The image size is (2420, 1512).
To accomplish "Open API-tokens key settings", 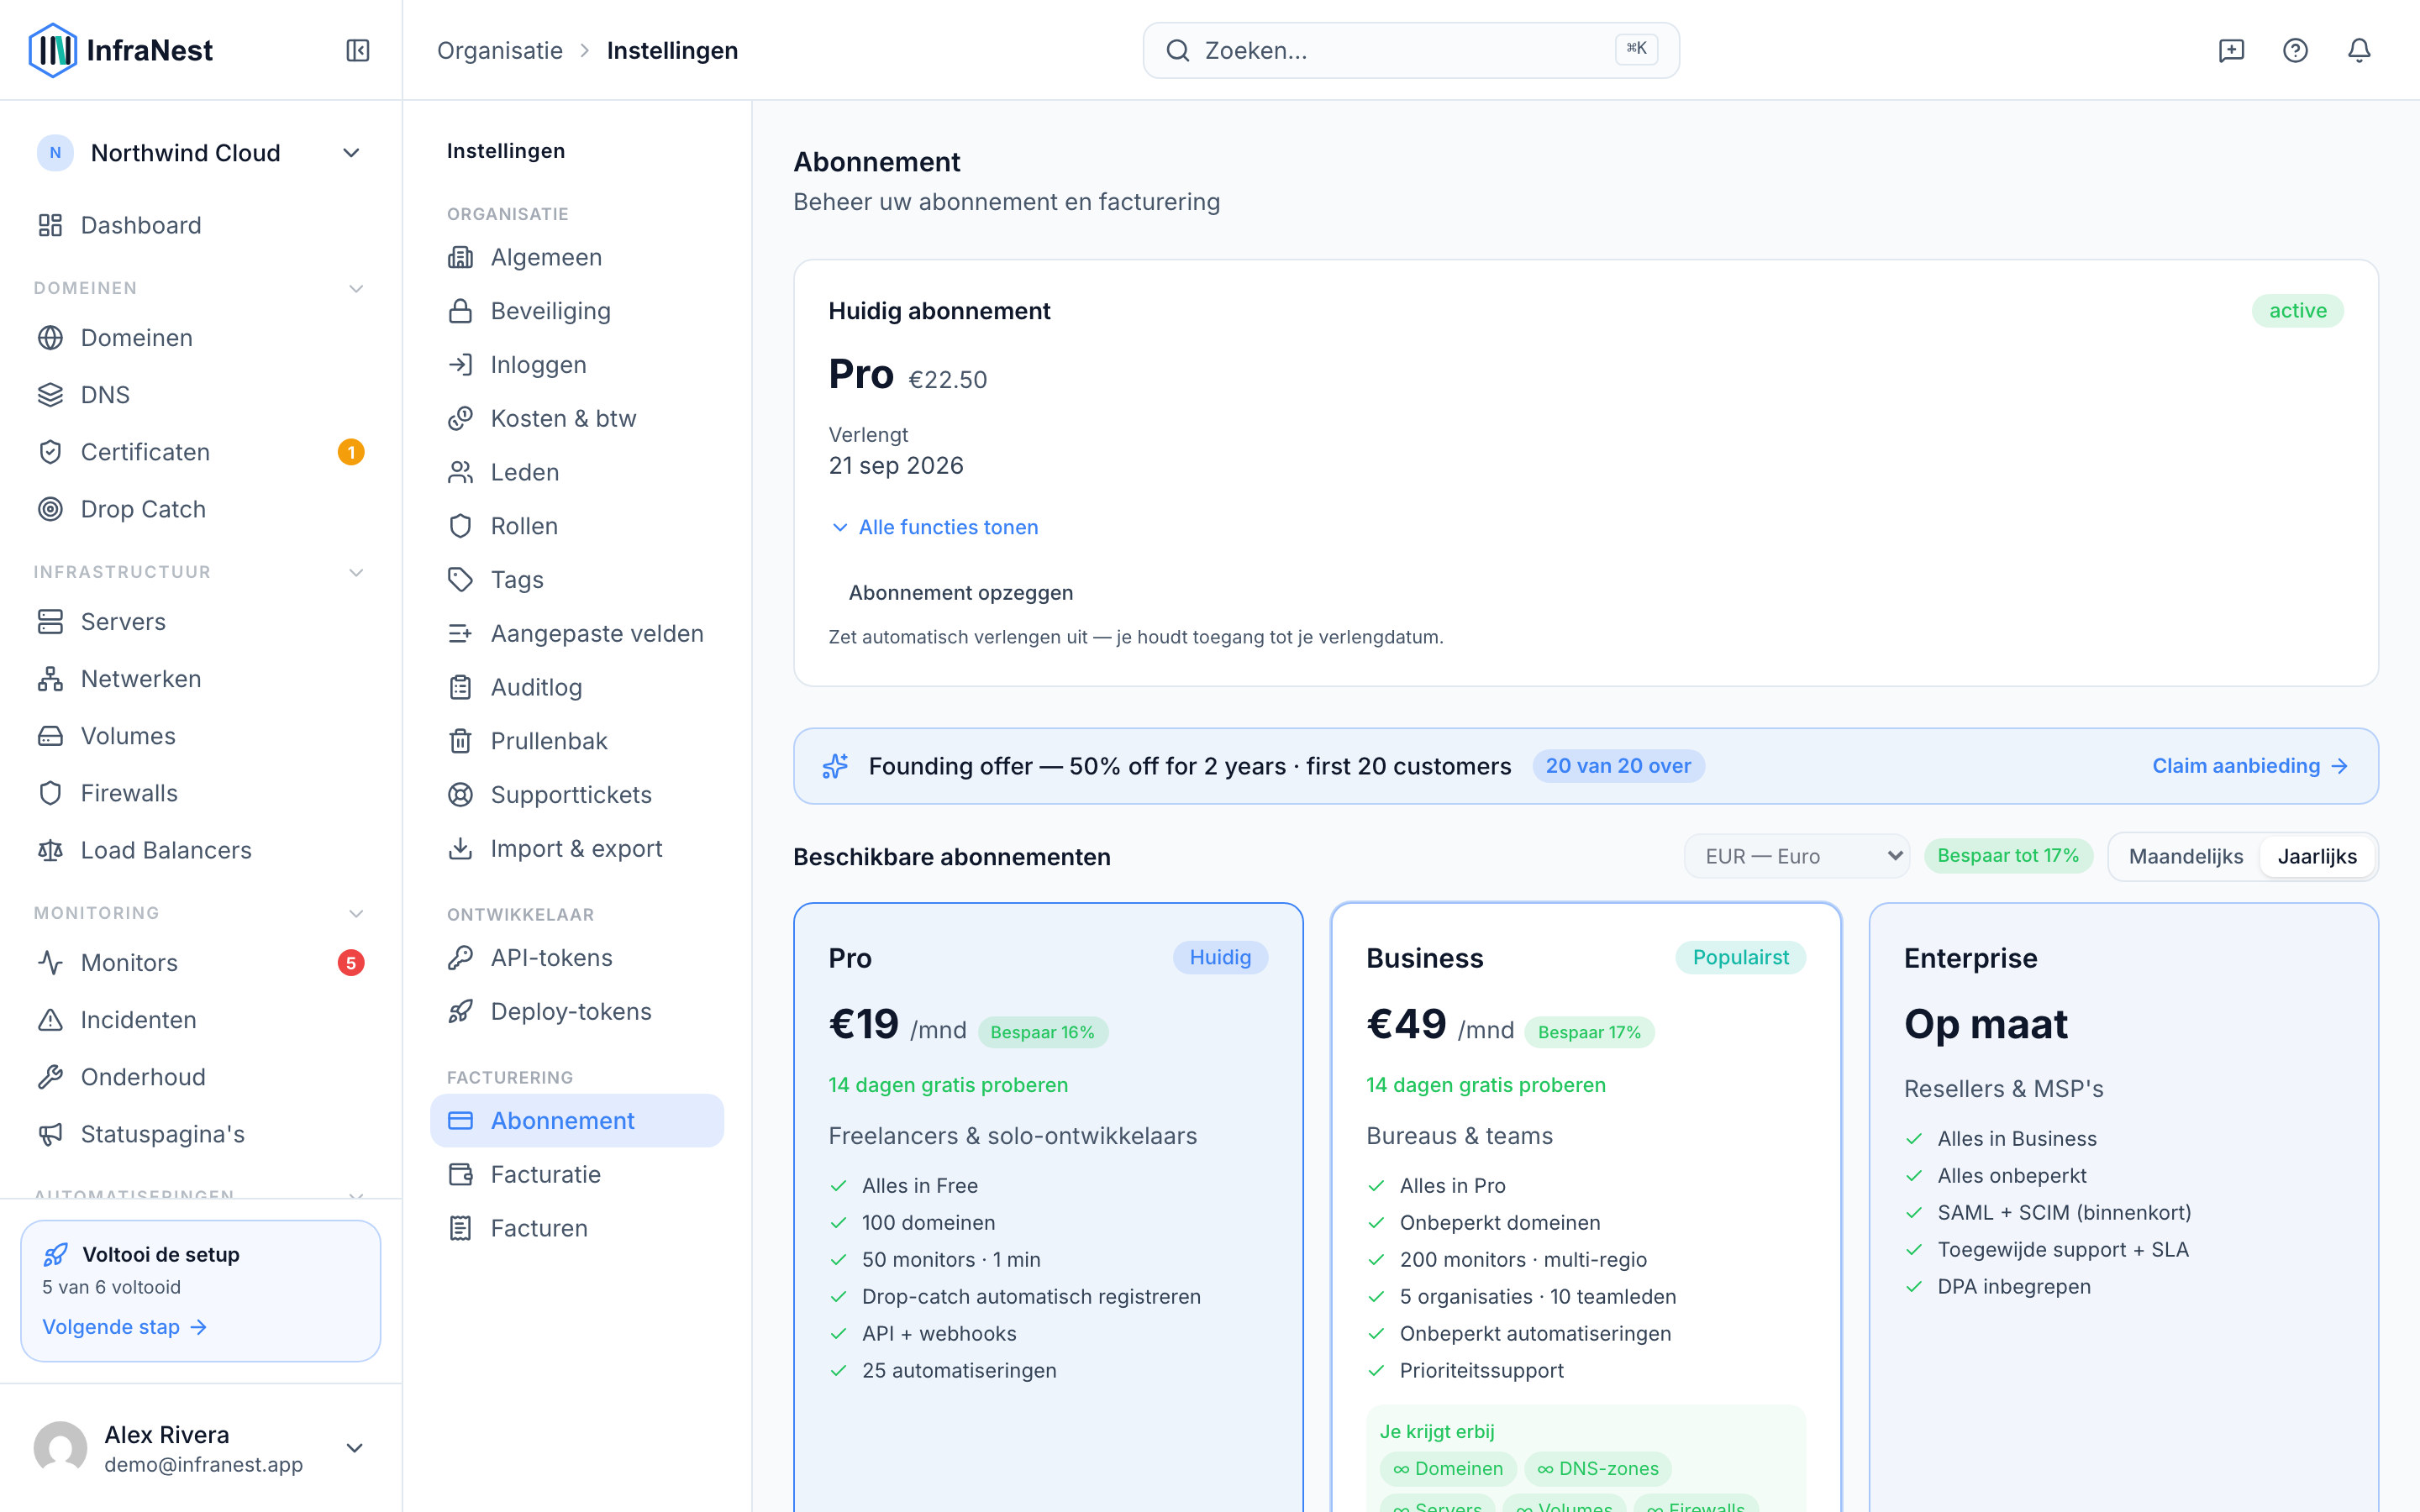I will click(577, 958).
